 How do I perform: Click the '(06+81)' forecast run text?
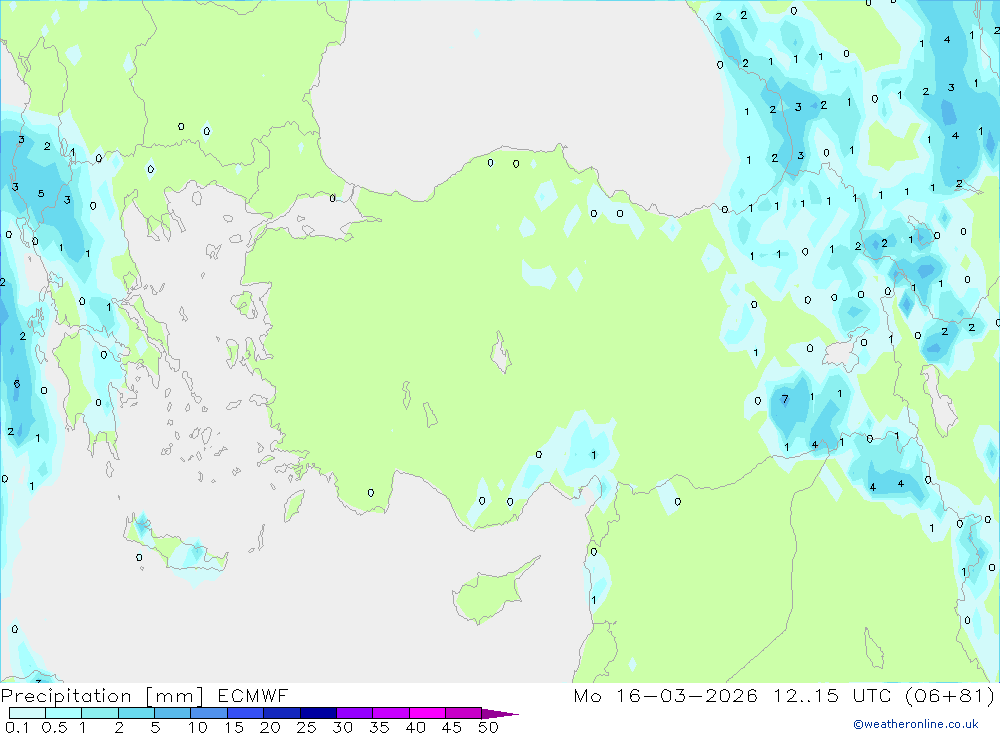(x=950, y=695)
